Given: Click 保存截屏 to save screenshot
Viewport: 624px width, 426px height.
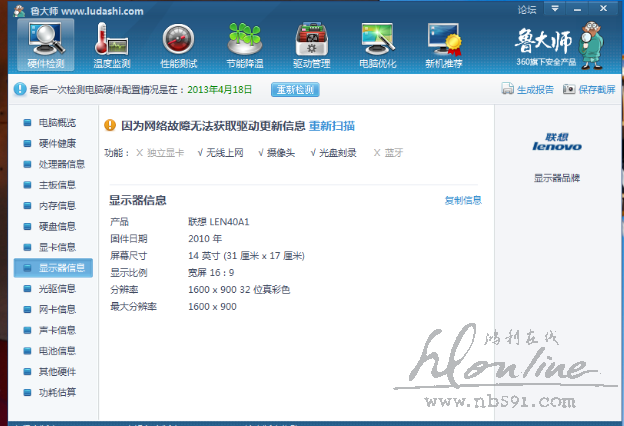Looking at the screenshot, I should pyautogui.click(x=590, y=89).
